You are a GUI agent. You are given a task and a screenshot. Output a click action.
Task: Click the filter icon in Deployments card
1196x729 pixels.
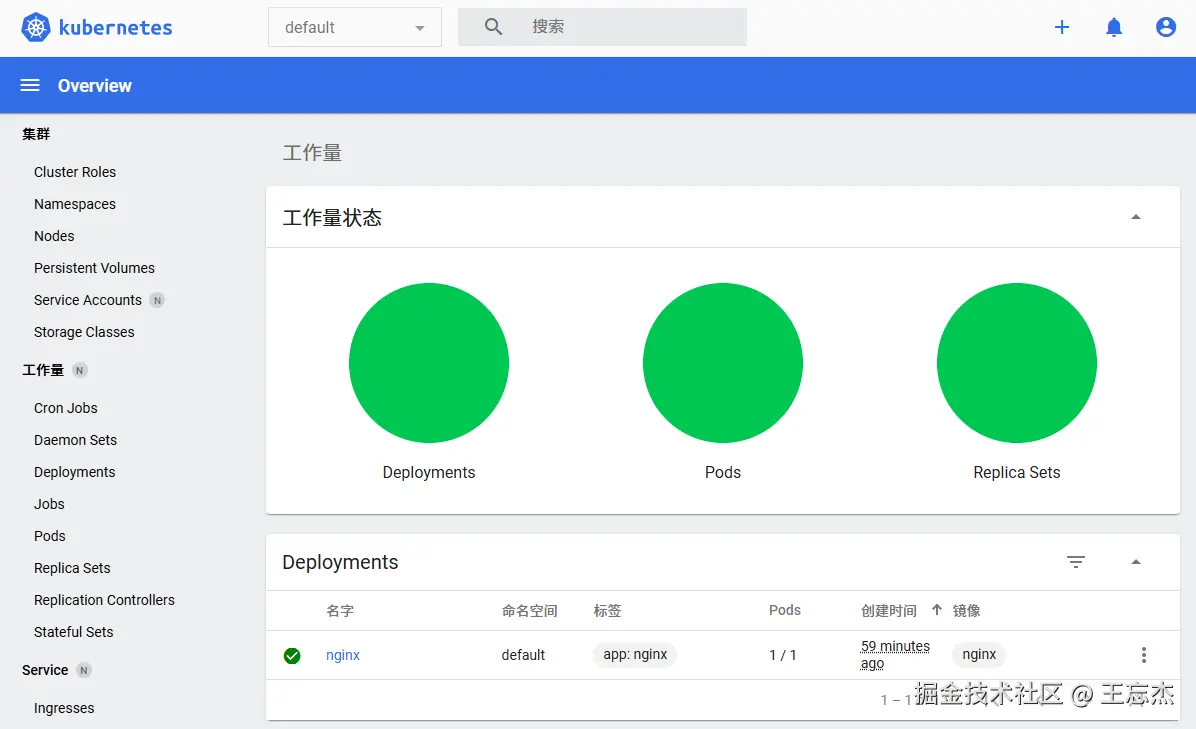click(1075, 562)
